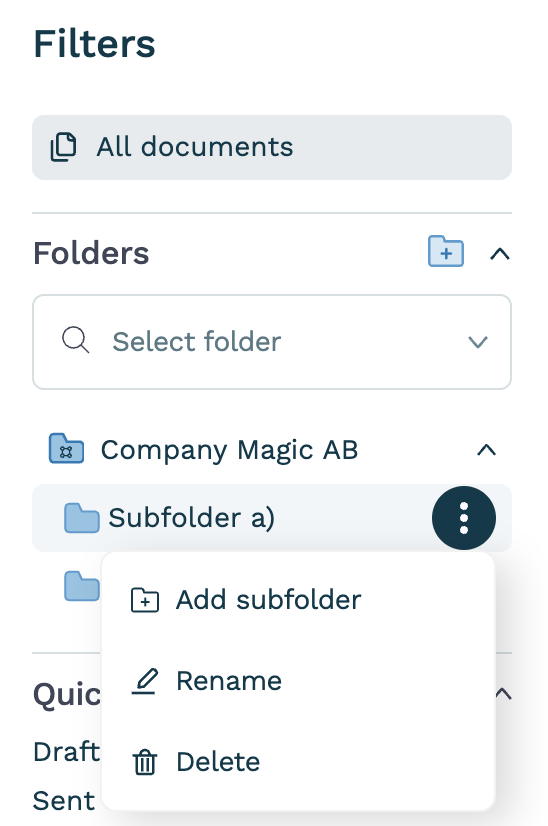548x826 pixels.
Task: Select the All documents filter
Action: pyautogui.click(x=272, y=148)
